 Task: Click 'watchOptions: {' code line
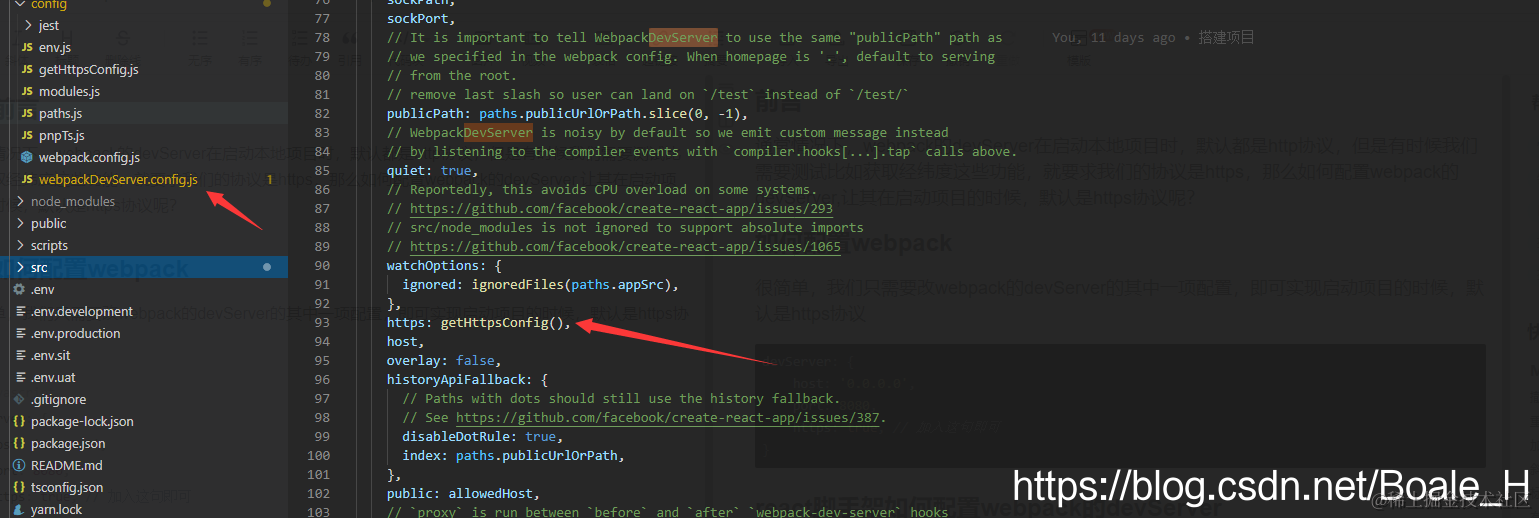point(444,266)
